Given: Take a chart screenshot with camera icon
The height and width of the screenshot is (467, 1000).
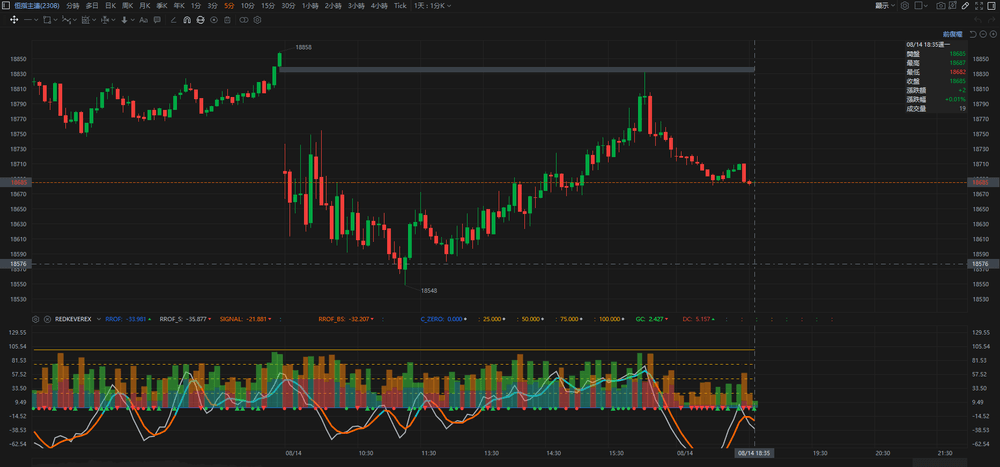Looking at the screenshot, I should pos(941,6).
